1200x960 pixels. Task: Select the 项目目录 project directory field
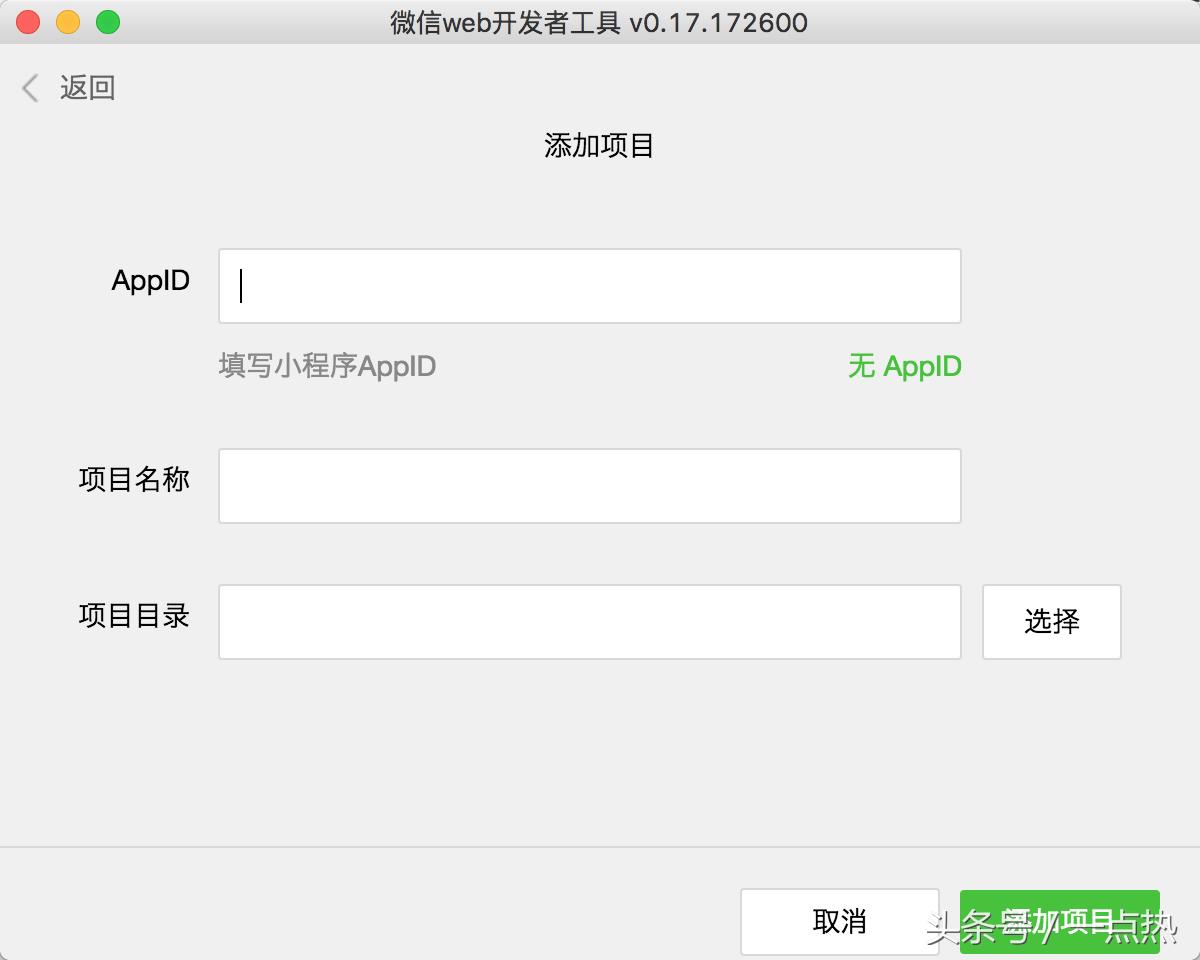pos(589,622)
